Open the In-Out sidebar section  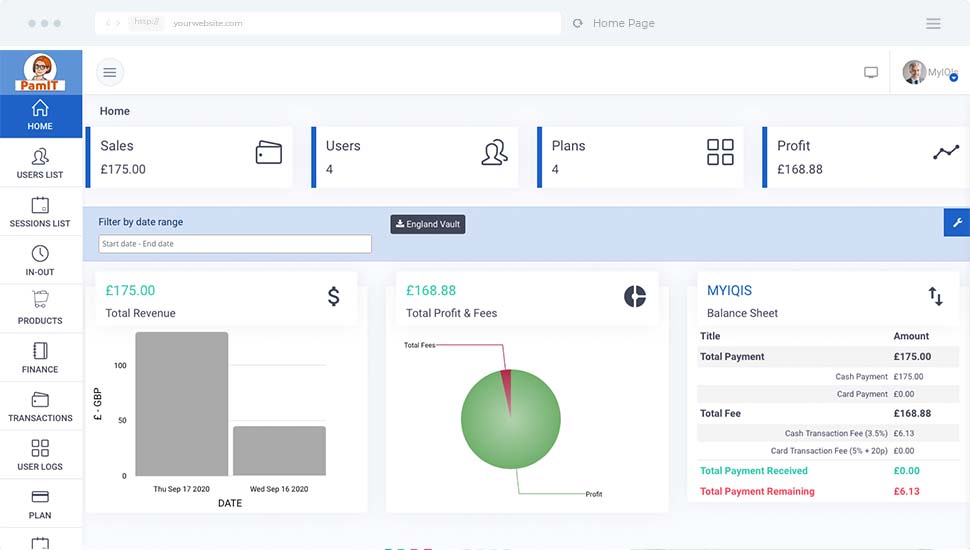click(40, 260)
